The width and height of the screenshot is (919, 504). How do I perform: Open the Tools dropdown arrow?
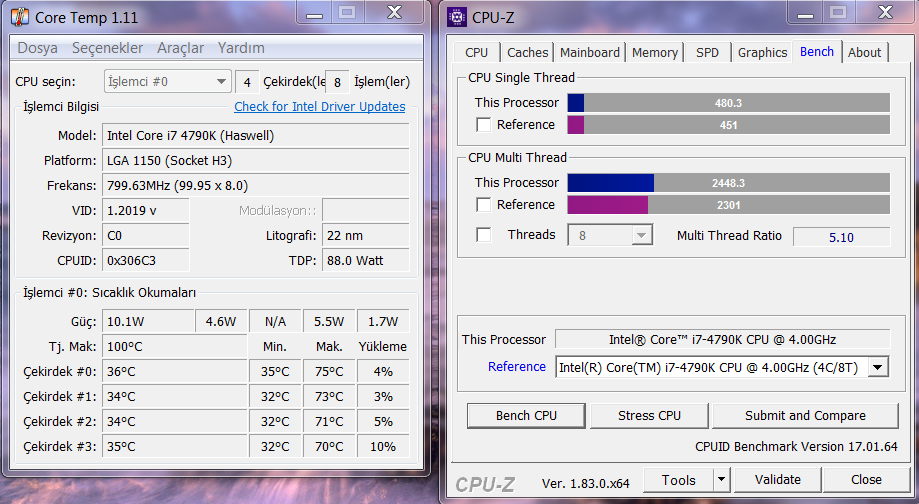pyautogui.click(x=721, y=480)
